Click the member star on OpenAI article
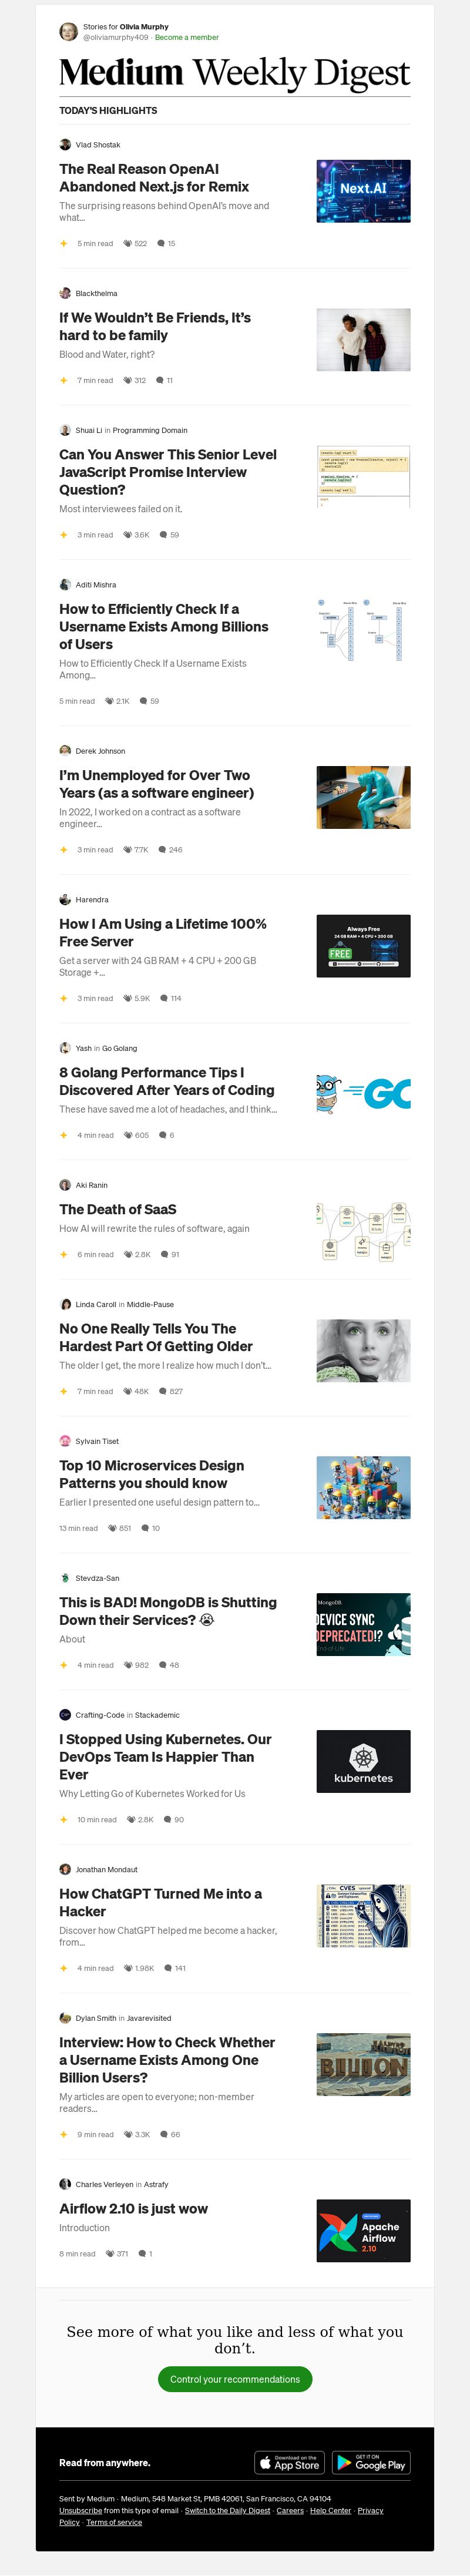 [x=63, y=243]
